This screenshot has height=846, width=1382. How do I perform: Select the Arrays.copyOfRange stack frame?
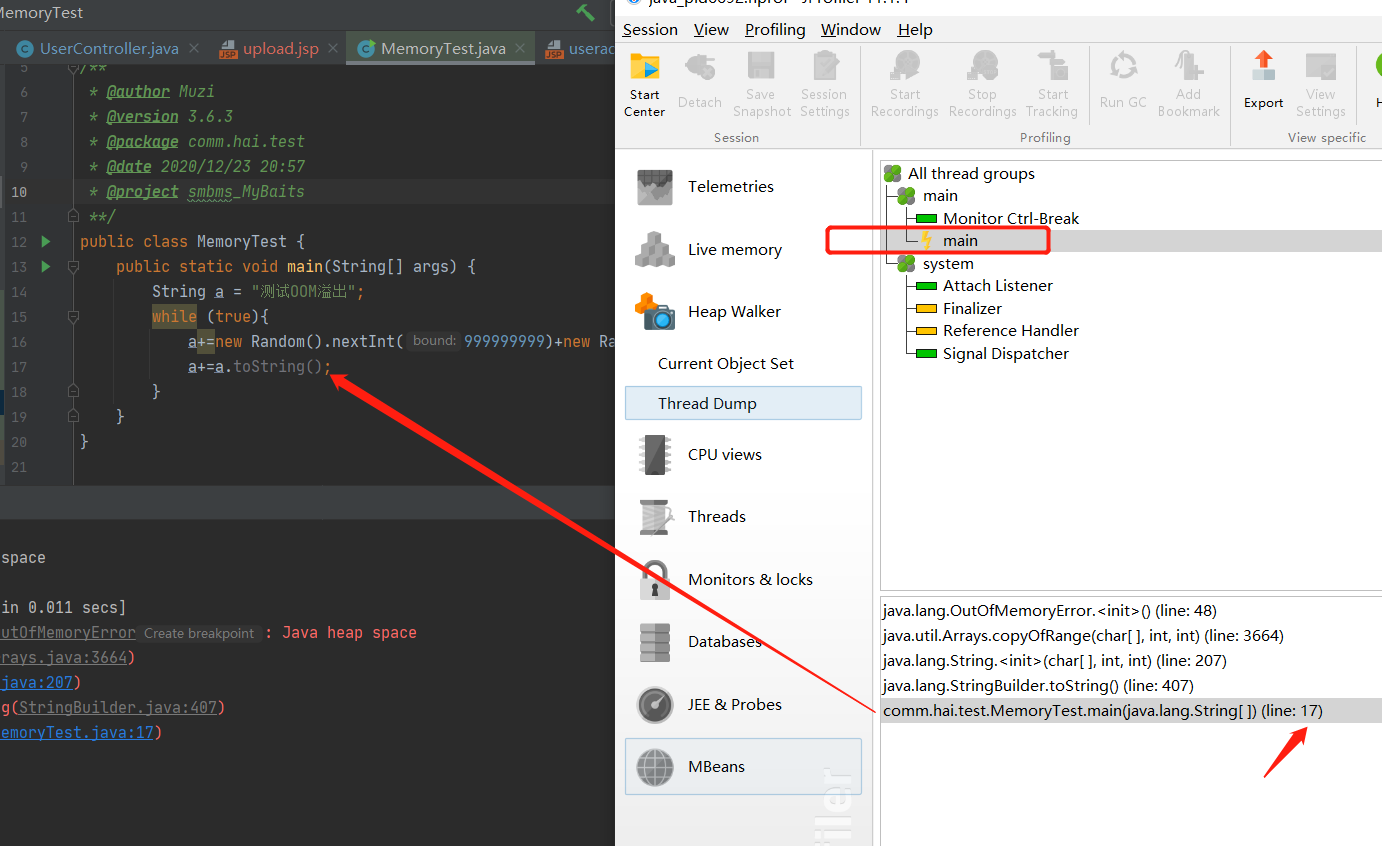click(x=1082, y=636)
